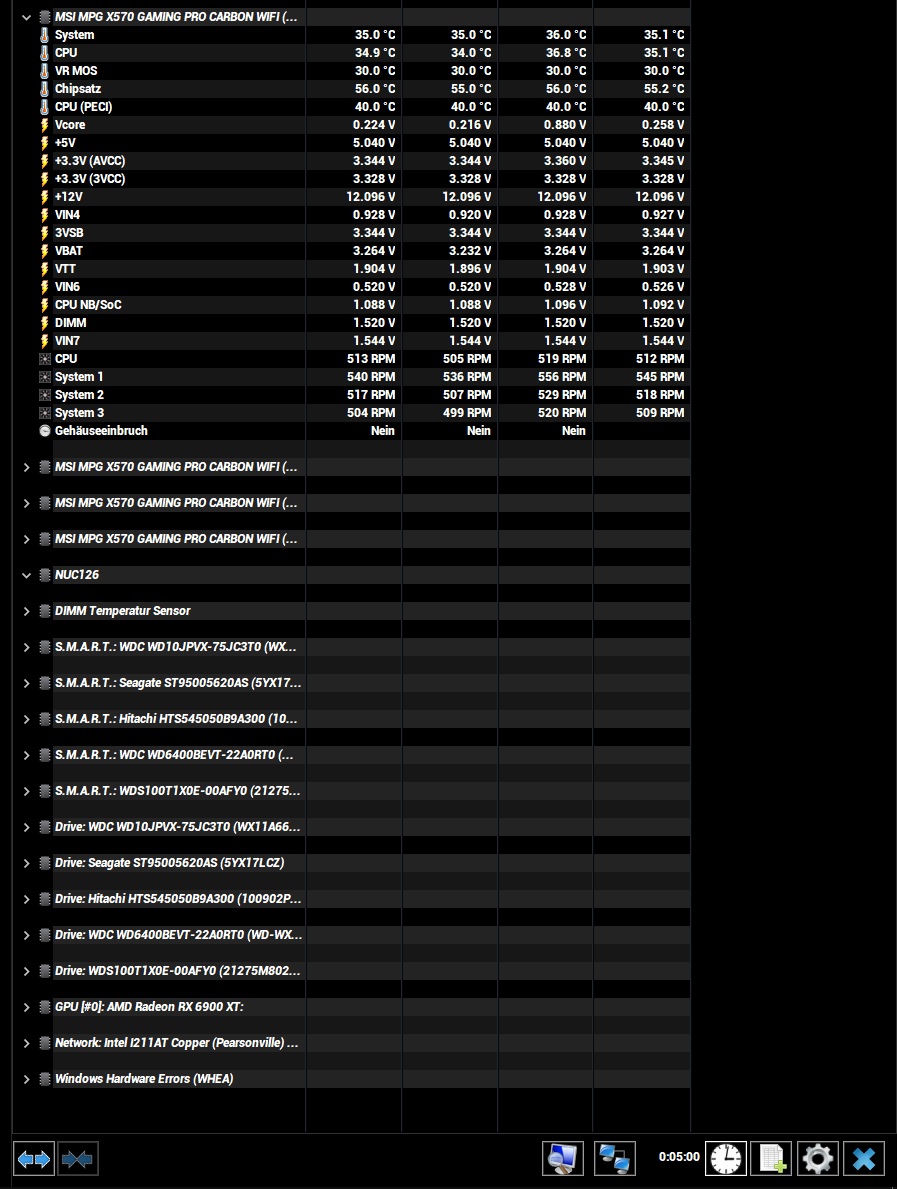Click the fan icon beside System 2
Screen dimensions: 897x1189
pyautogui.click(x=45, y=395)
